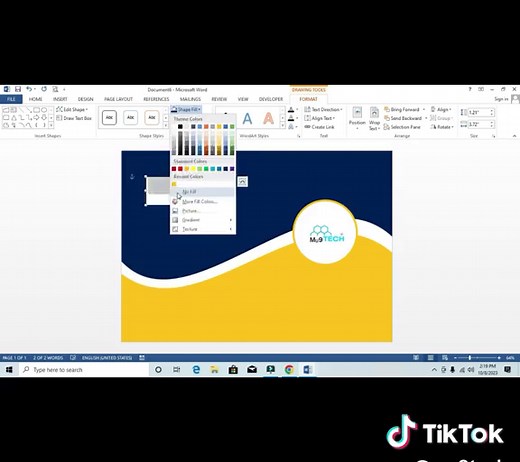Click the Read Mode view icon in status bar
Viewport: 520px width, 462px height.
tap(416, 358)
